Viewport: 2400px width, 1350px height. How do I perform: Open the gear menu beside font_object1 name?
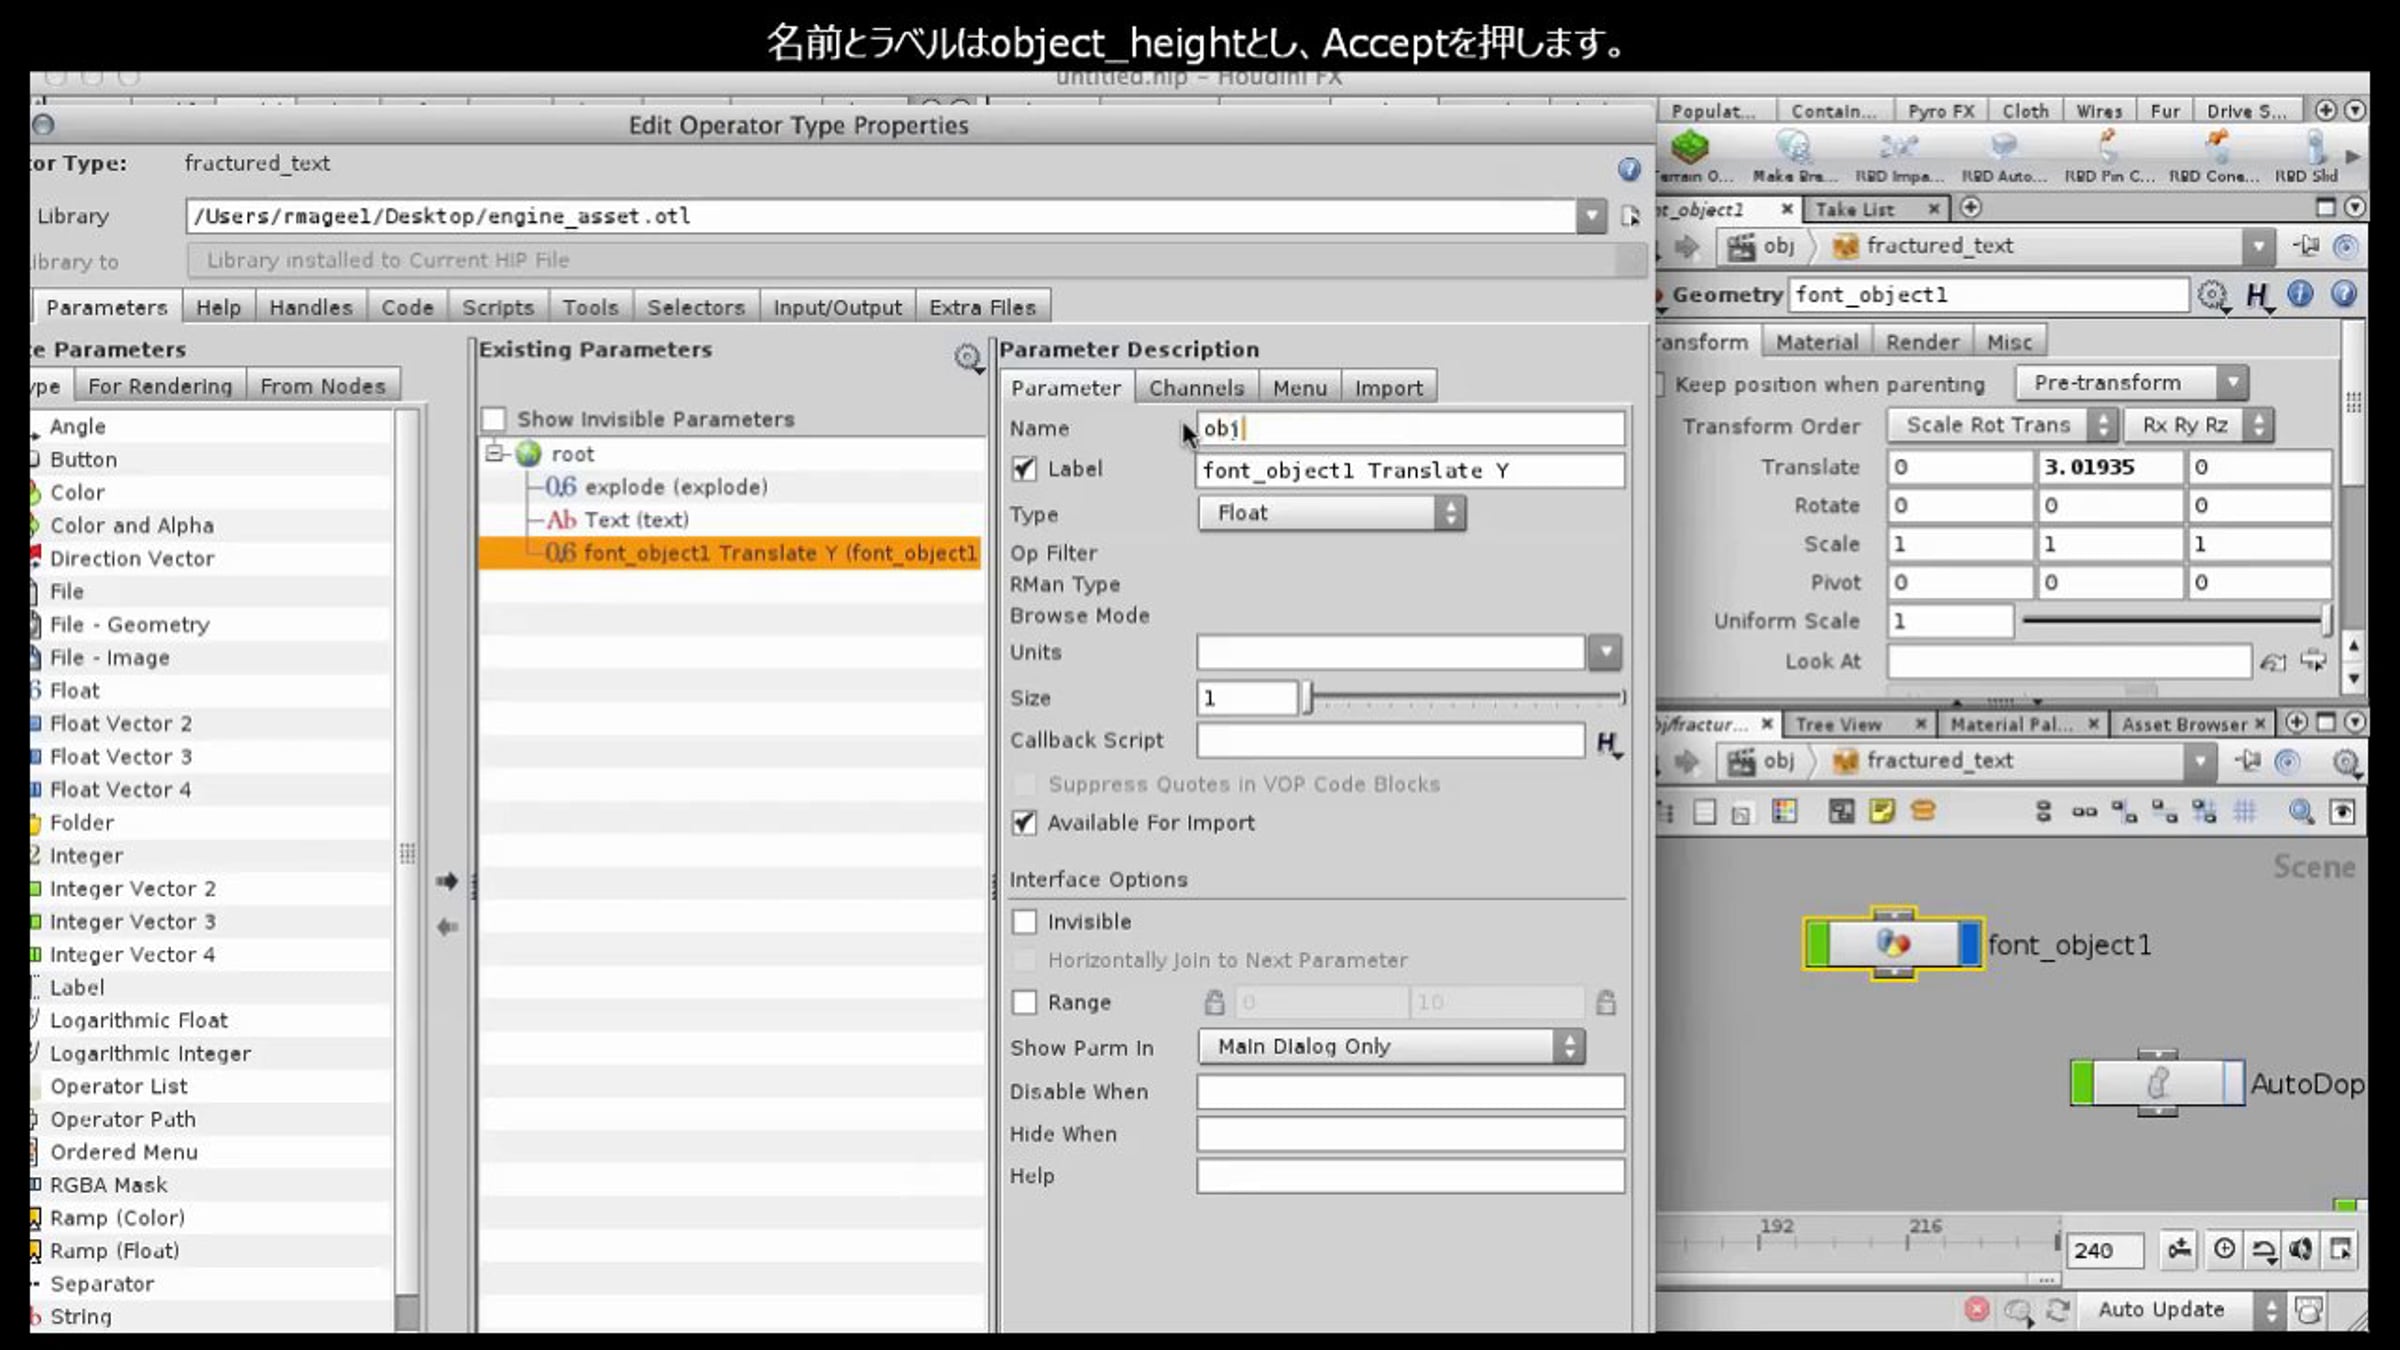(2213, 295)
